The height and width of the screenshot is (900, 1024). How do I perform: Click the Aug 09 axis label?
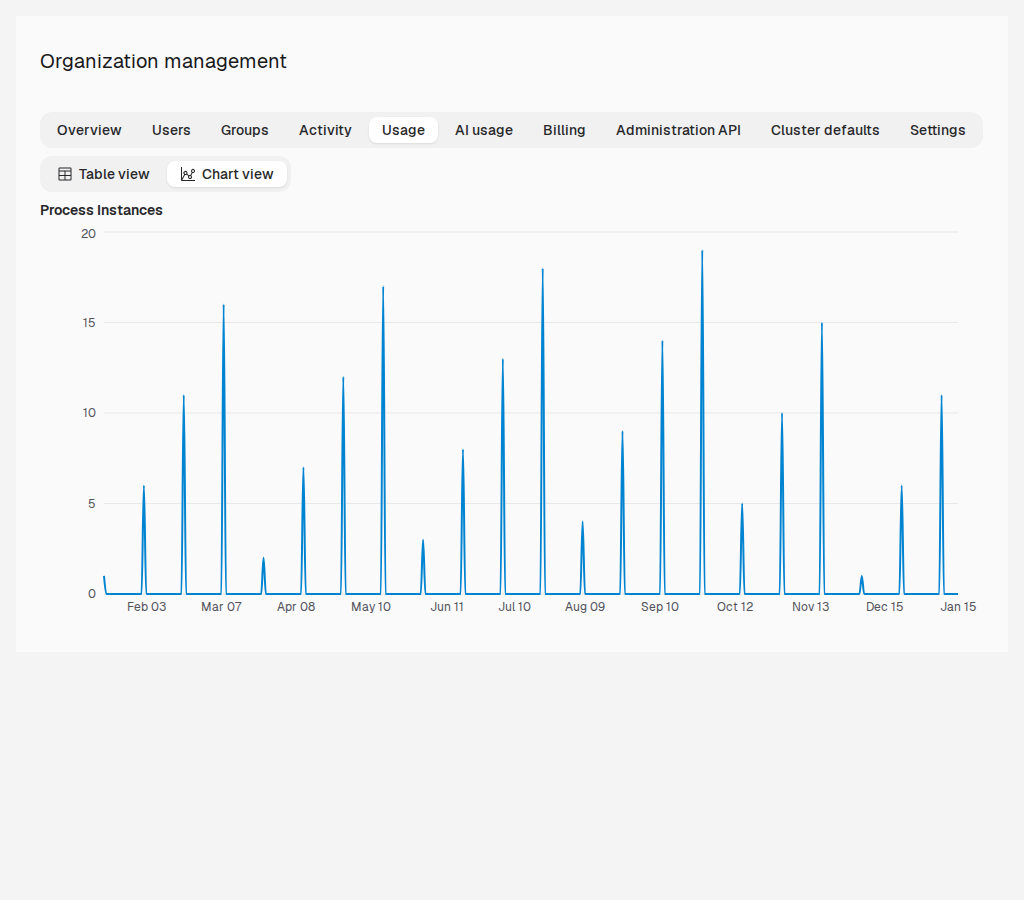coord(585,607)
